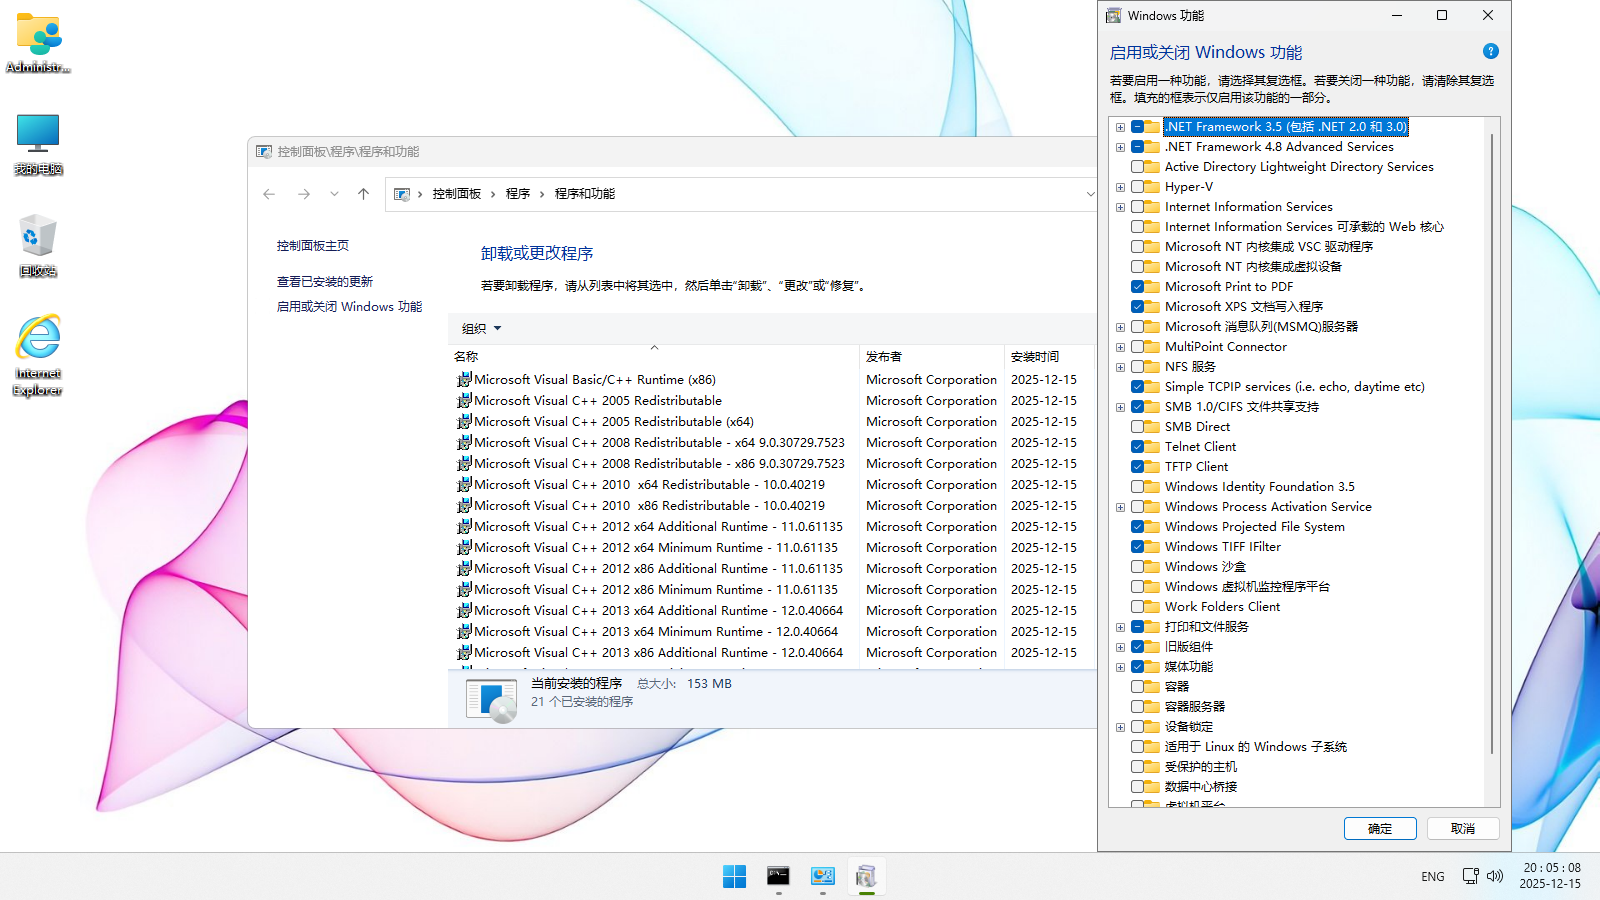The width and height of the screenshot is (1600, 900).
Task: Switch to the Windows Features taskbar icon
Action: coord(866,877)
